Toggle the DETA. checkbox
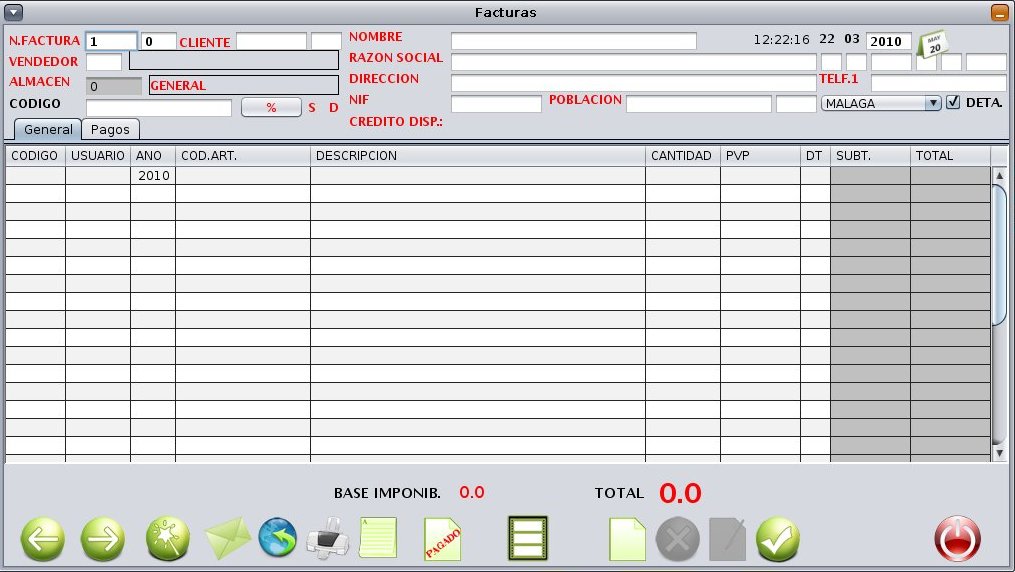 click(x=953, y=102)
